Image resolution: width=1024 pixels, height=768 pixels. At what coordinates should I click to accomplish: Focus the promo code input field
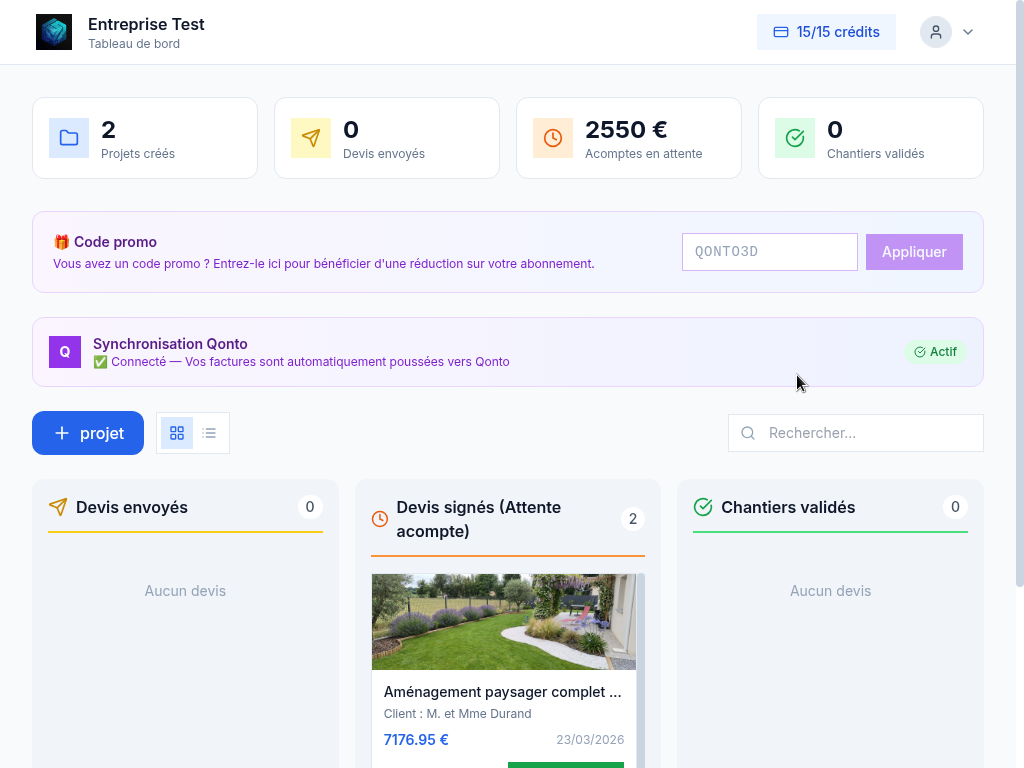pyautogui.click(x=769, y=252)
